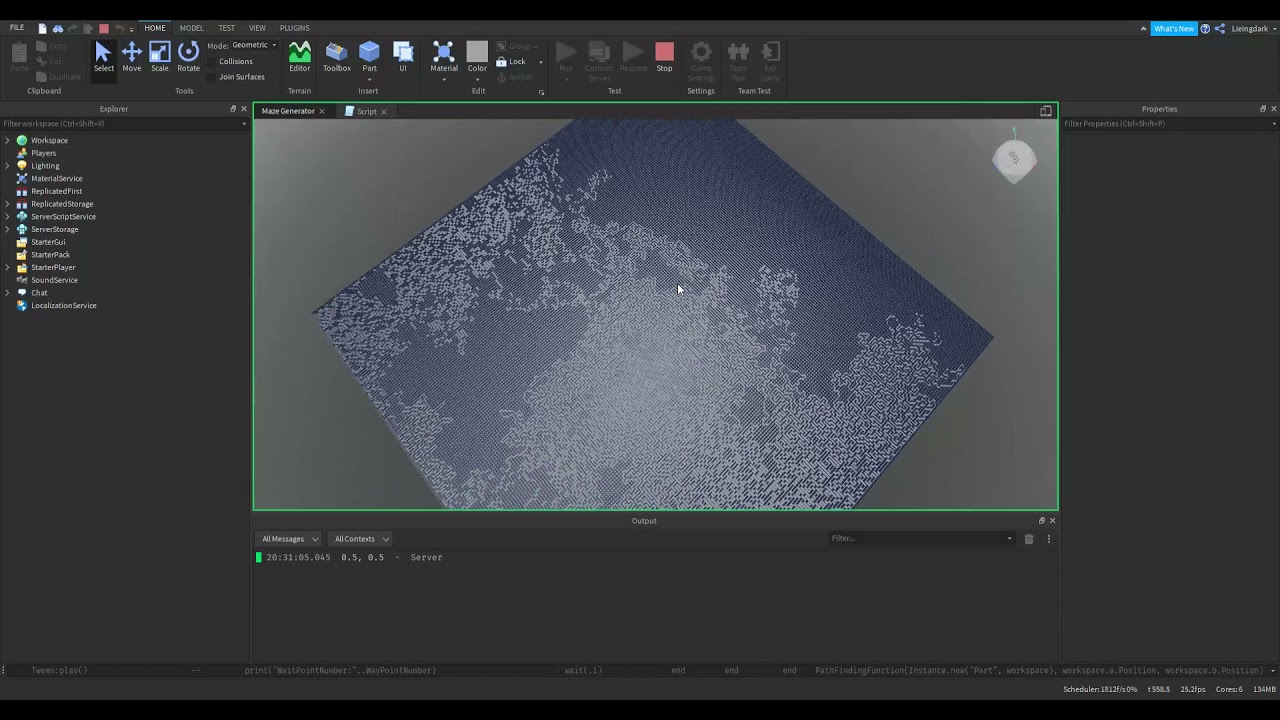Select Players in the Explorer
Screen dimensions: 1280x720
tap(43, 153)
